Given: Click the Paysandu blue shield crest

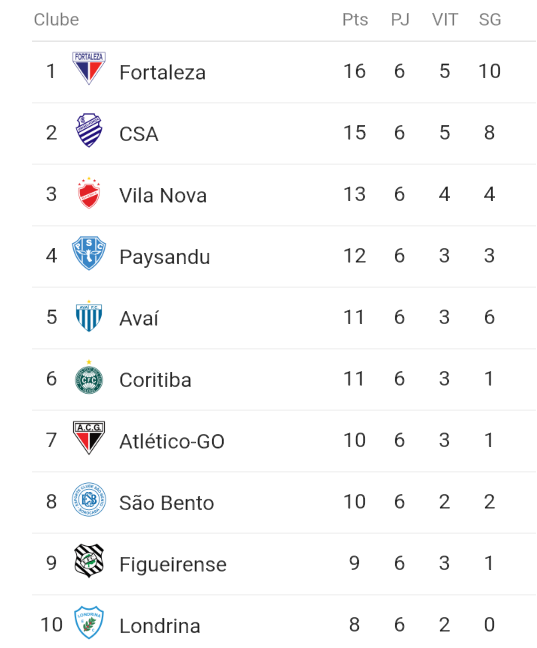Looking at the screenshot, I should pyautogui.click(x=89, y=253).
